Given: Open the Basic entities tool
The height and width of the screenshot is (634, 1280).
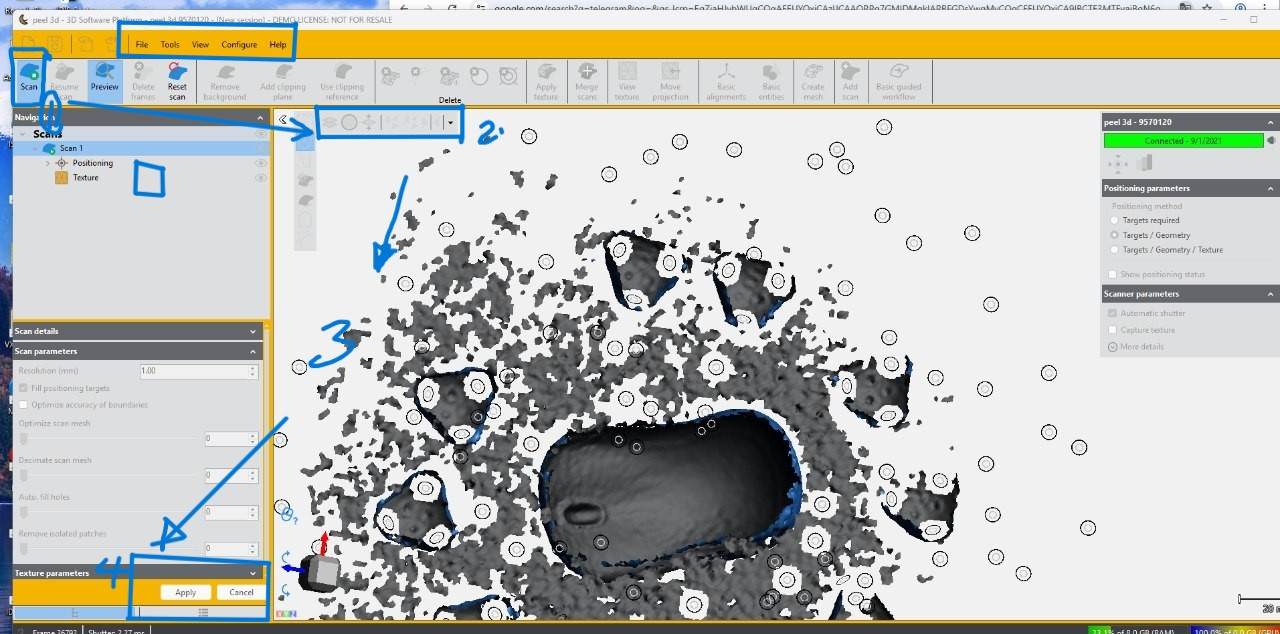Looking at the screenshot, I should (771, 82).
